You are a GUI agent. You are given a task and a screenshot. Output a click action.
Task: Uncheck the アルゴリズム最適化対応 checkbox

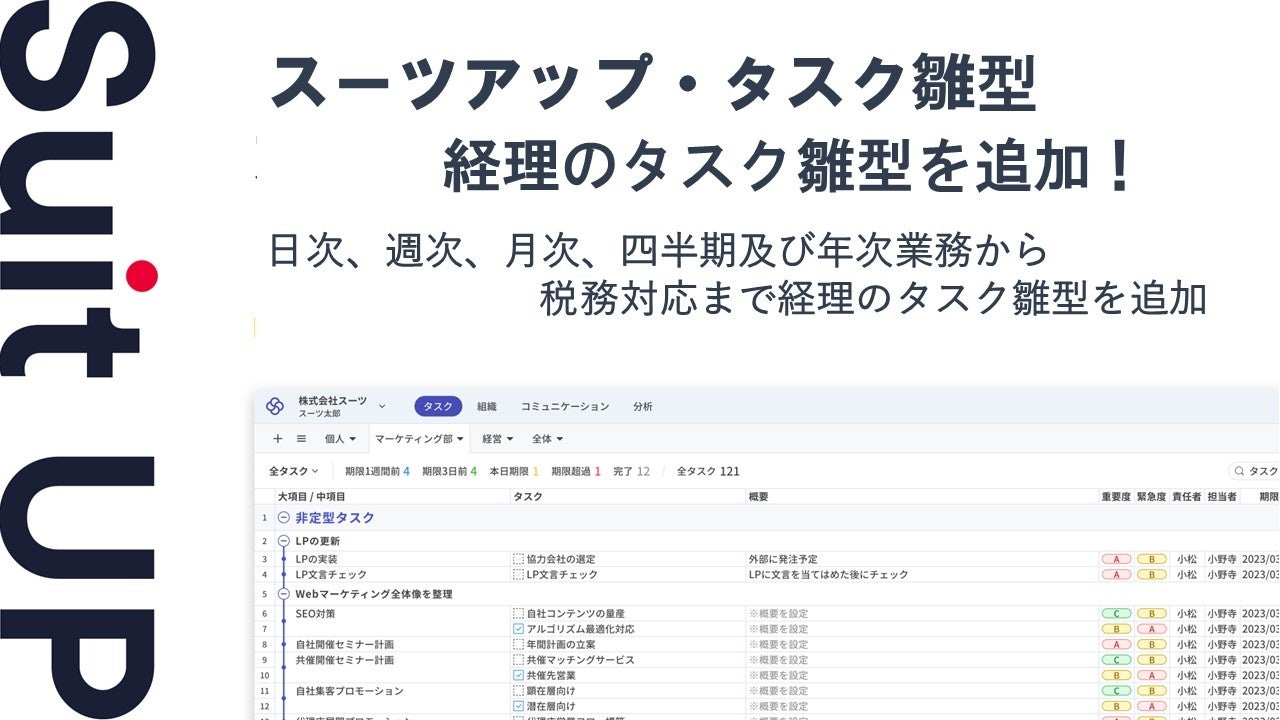[x=518, y=629]
